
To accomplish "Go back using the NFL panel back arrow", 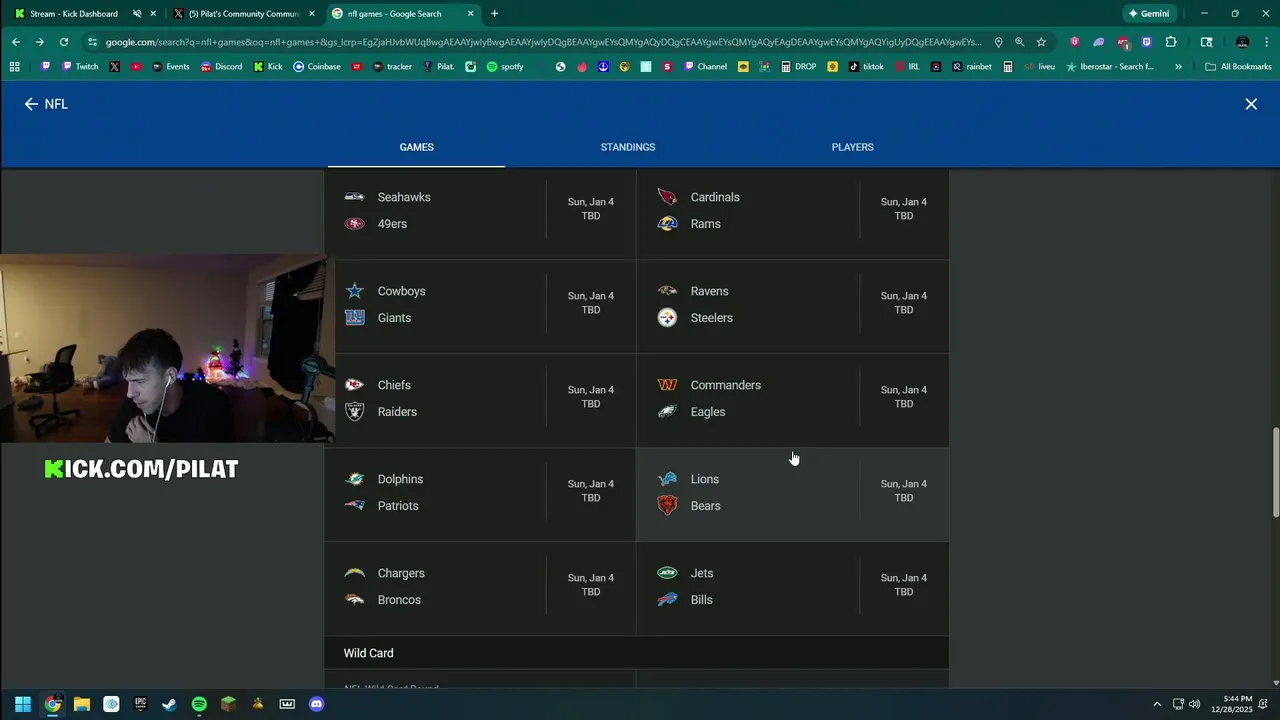I will (31, 104).
